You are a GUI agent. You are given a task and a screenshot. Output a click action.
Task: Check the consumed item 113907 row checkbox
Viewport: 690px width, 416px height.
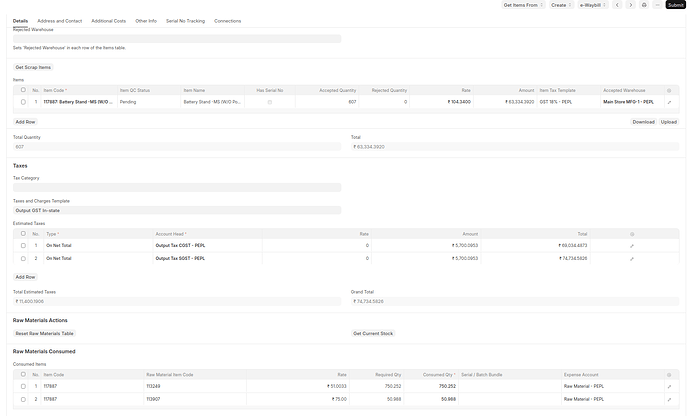click(x=23, y=399)
